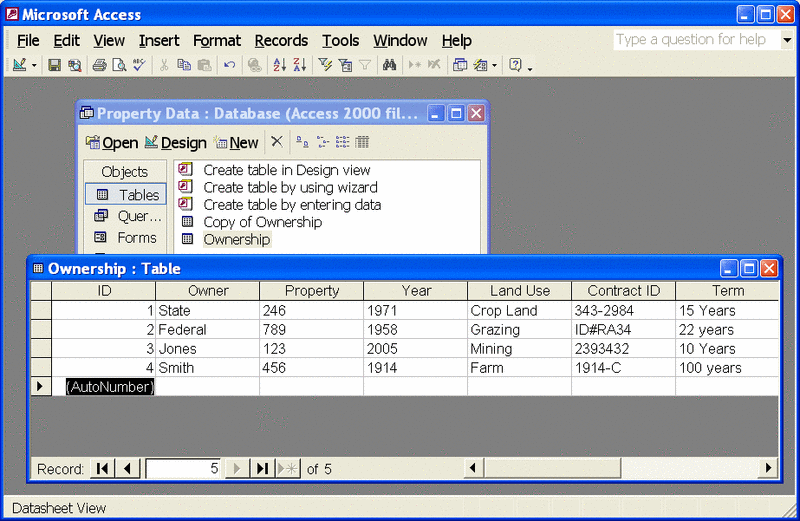The height and width of the screenshot is (521, 800).
Task: Open the Records menu
Action: pyautogui.click(x=281, y=40)
